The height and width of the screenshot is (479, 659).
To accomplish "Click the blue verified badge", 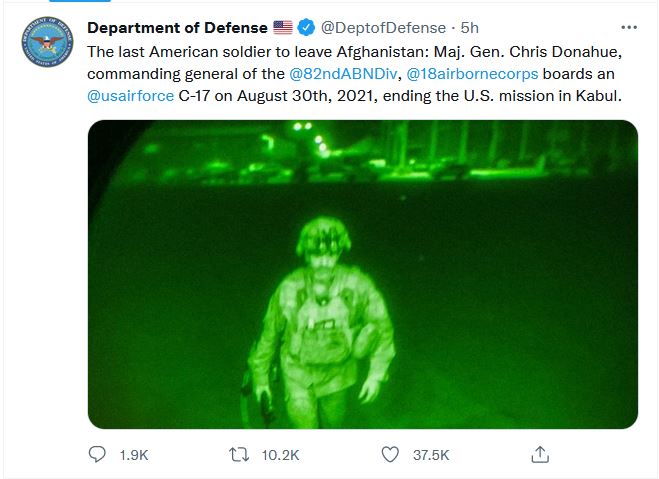I will (x=305, y=27).
